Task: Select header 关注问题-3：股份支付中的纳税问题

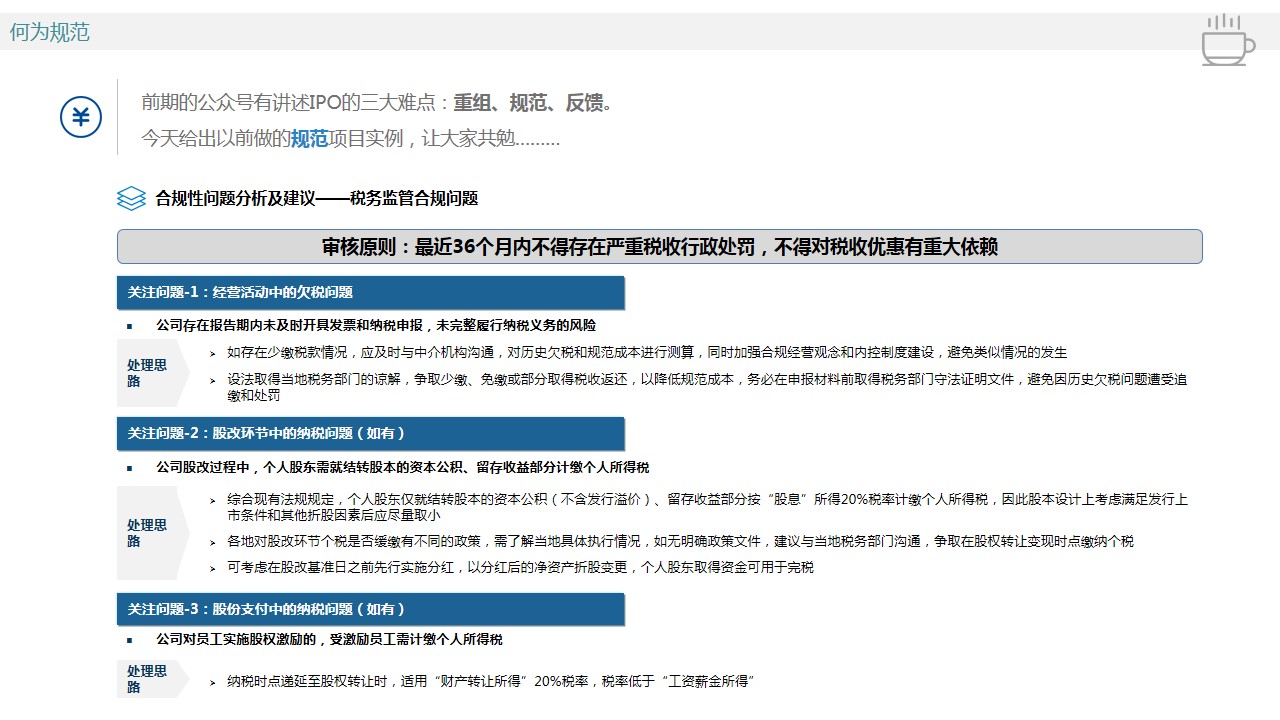Action: [x=371, y=609]
